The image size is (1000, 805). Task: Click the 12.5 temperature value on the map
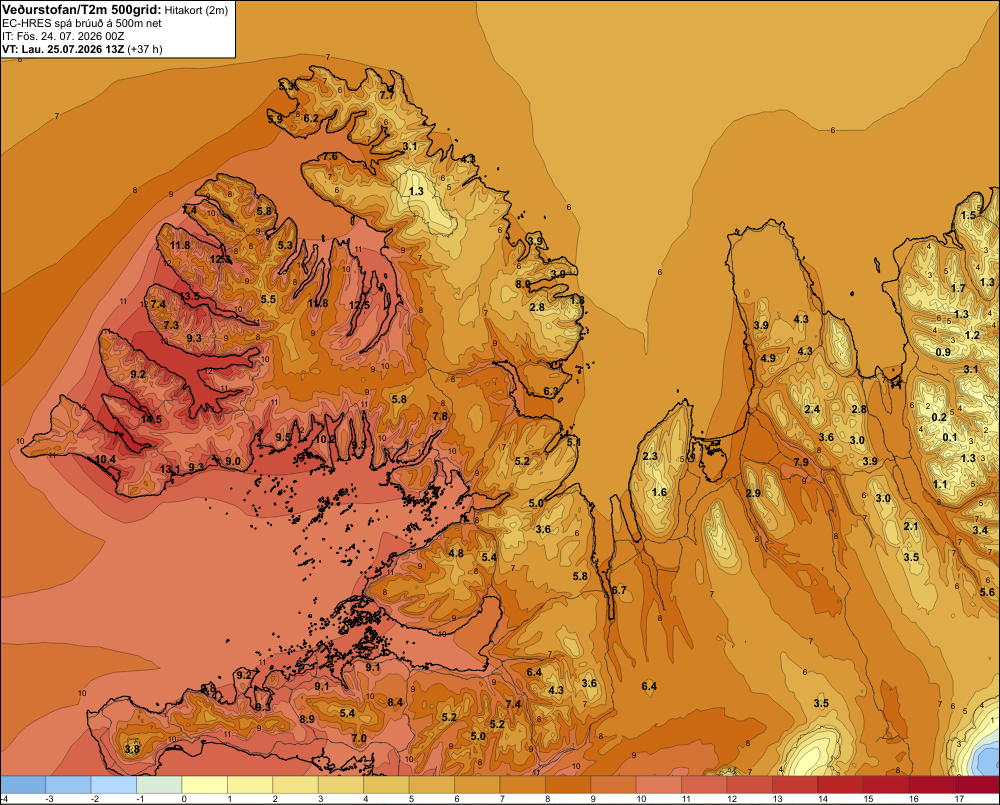point(360,305)
